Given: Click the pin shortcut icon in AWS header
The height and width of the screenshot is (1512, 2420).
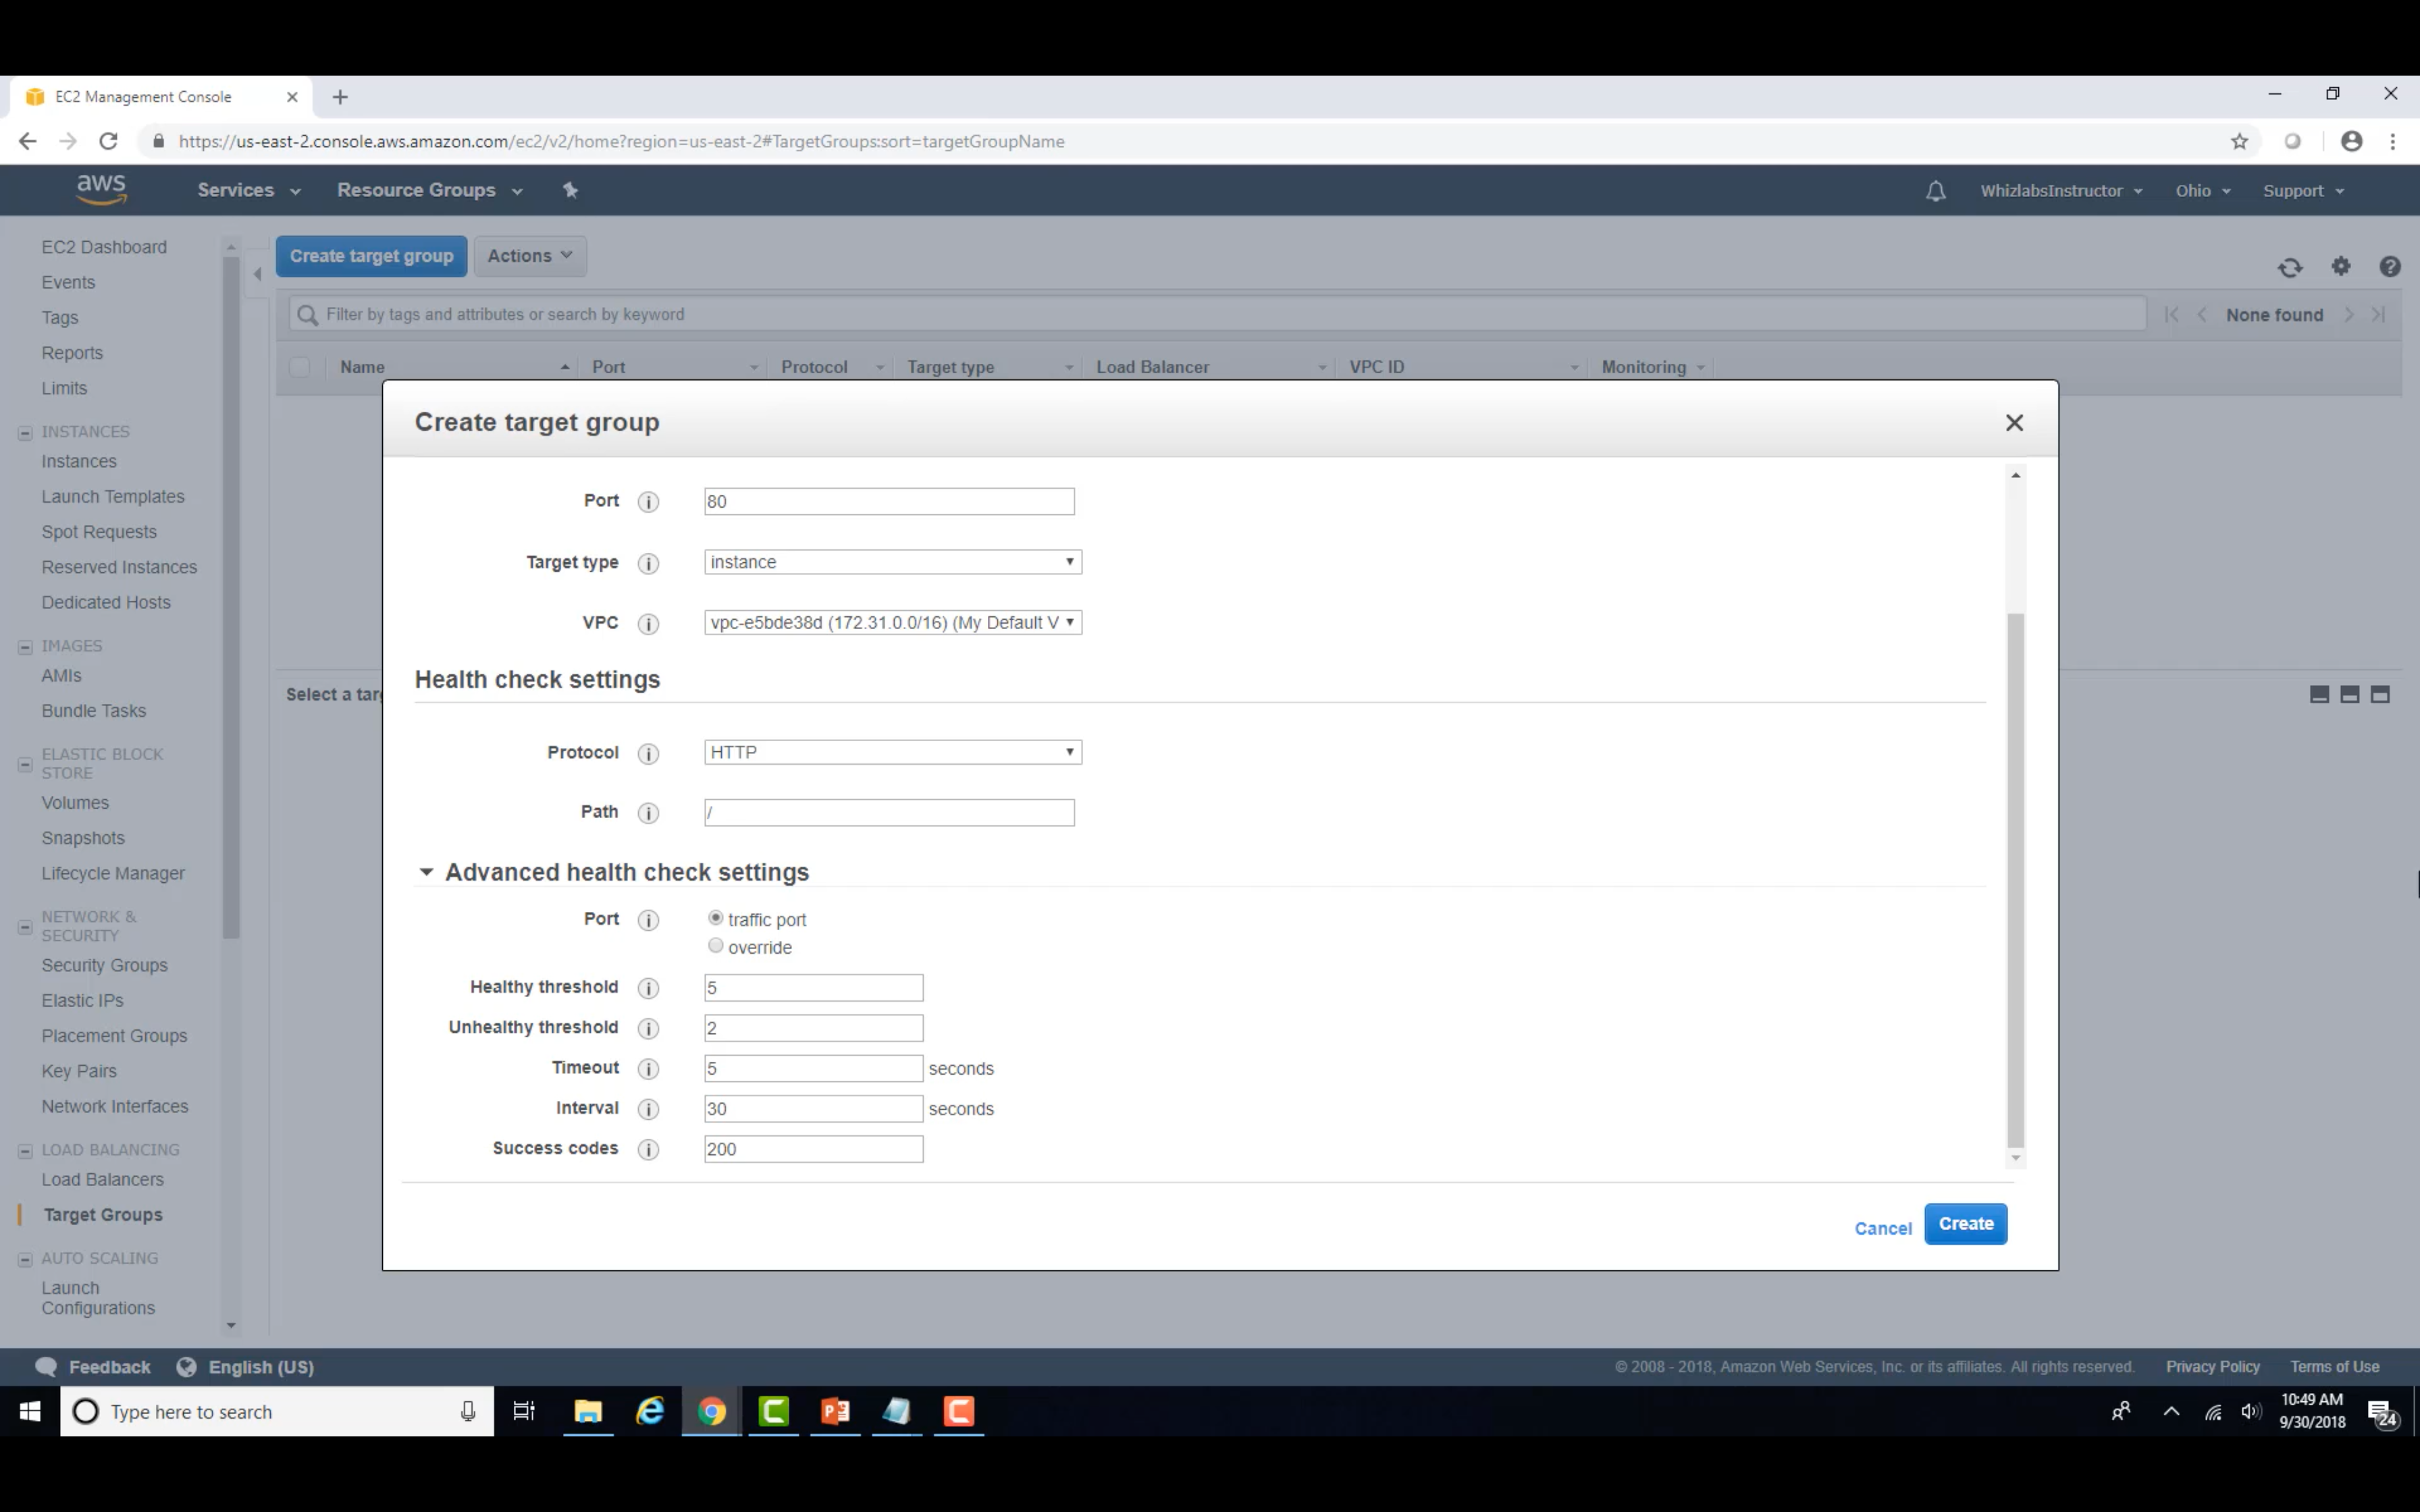Looking at the screenshot, I should 570,190.
